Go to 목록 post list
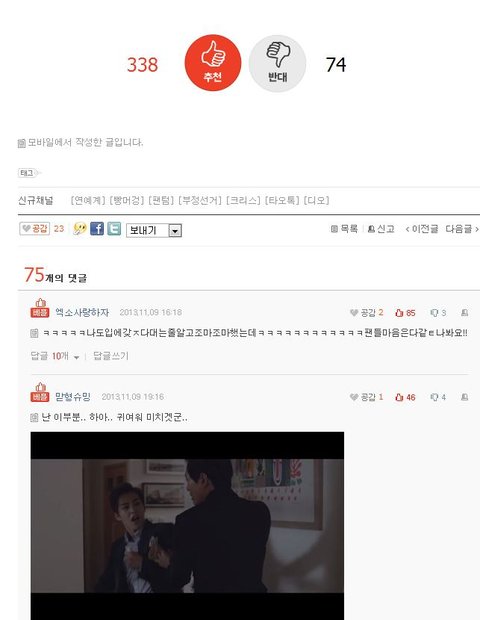The height and width of the screenshot is (620, 480). [x=344, y=229]
